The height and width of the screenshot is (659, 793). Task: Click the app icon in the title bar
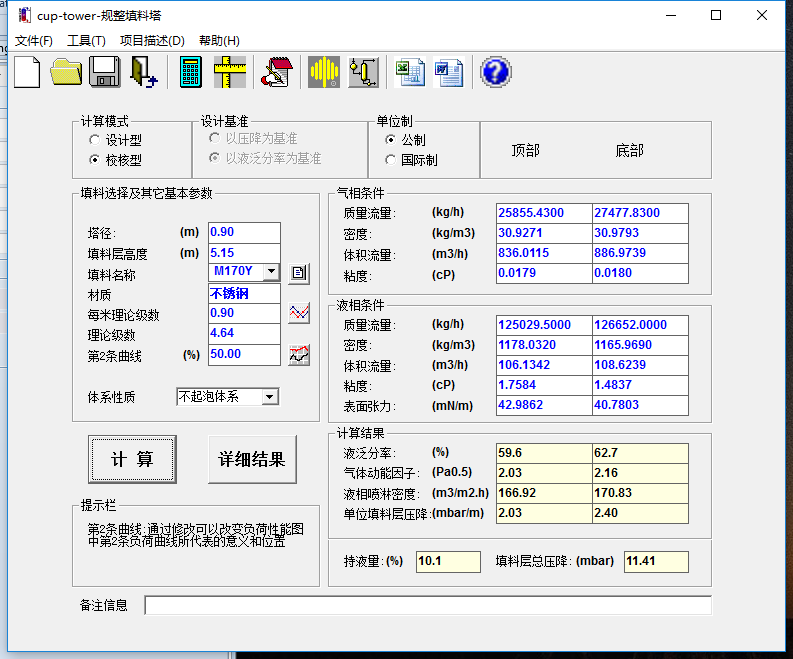(x=24, y=15)
